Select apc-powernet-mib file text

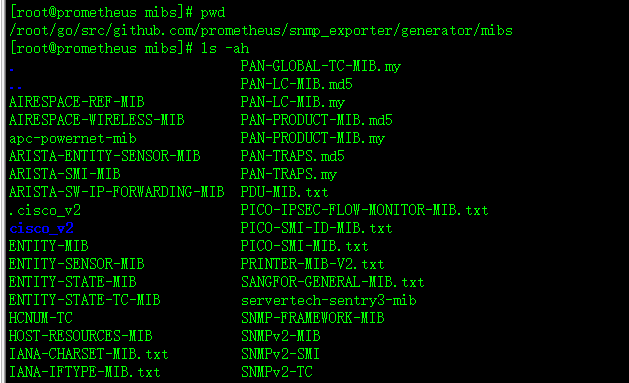tap(73, 138)
